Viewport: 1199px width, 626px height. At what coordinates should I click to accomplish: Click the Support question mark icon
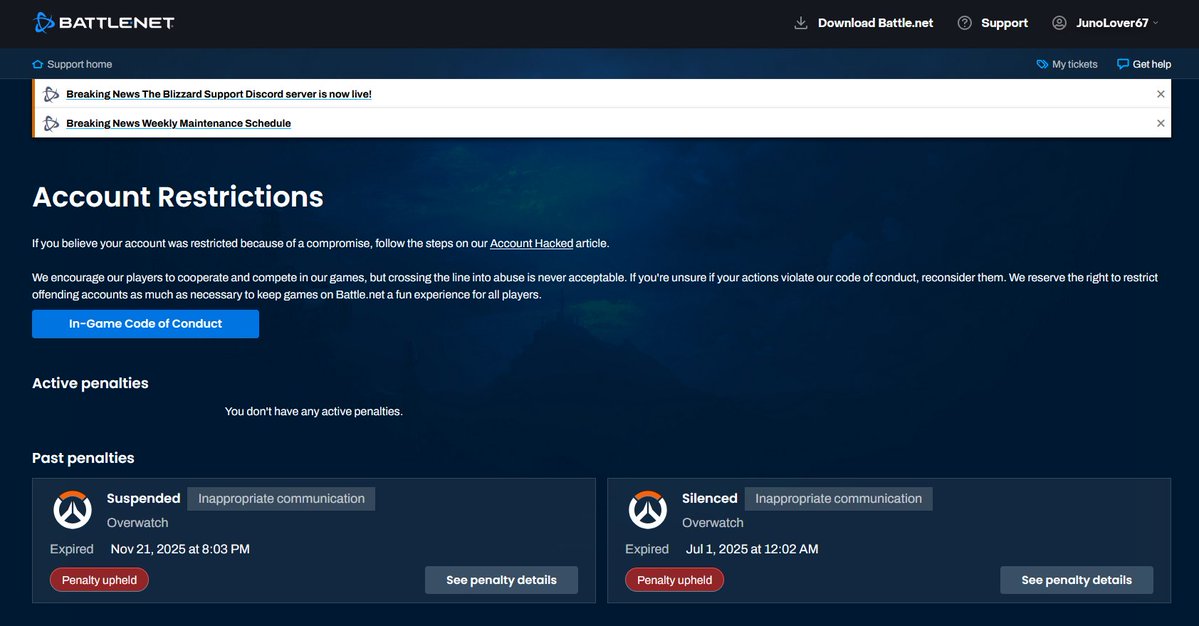click(965, 23)
